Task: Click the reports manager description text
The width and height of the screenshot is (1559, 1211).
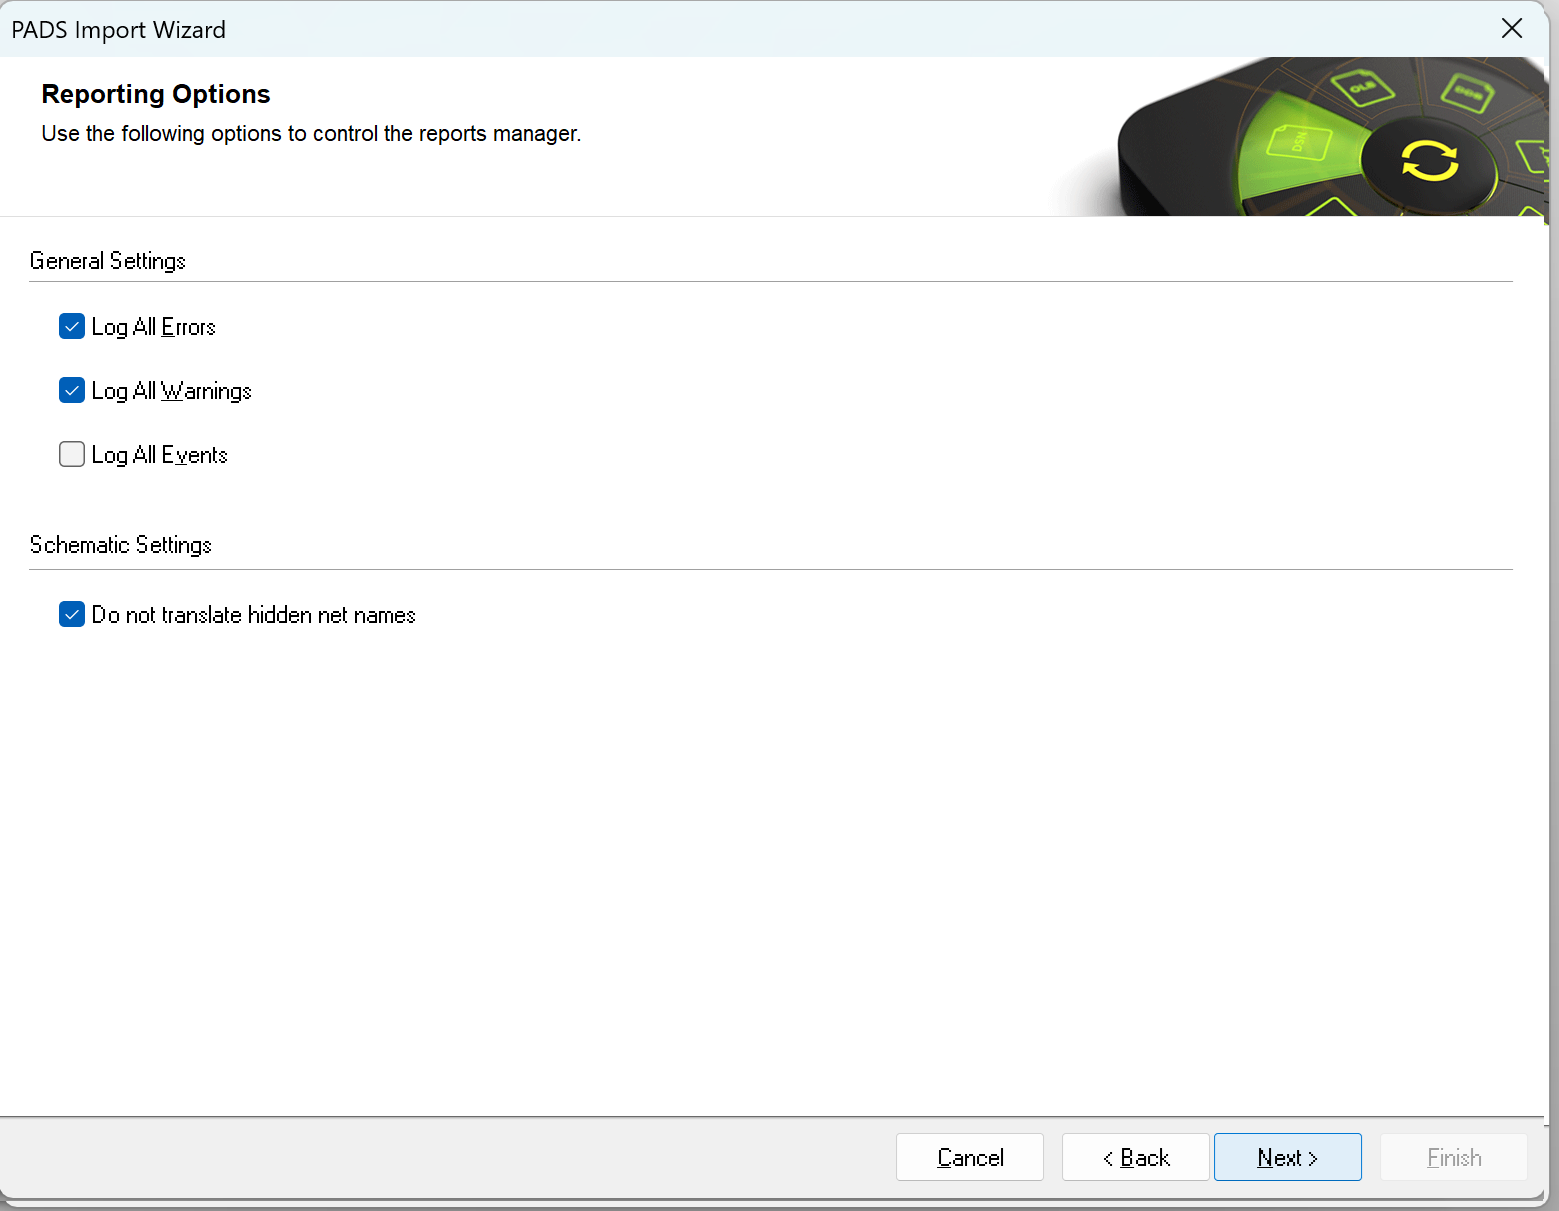Action: coord(311,134)
